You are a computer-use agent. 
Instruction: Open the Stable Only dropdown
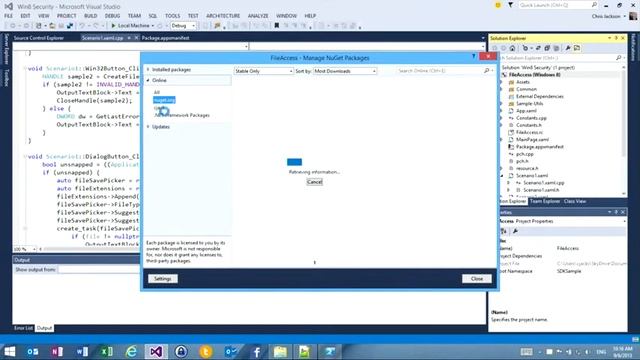click(264, 71)
